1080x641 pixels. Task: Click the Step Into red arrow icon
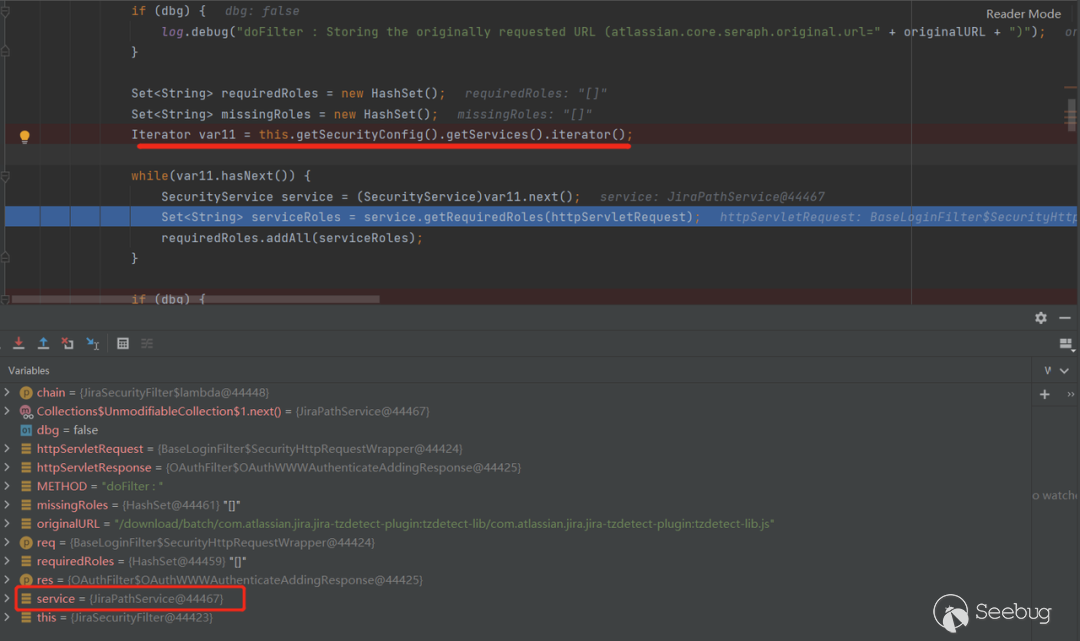pyautogui.click(x=19, y=343)
